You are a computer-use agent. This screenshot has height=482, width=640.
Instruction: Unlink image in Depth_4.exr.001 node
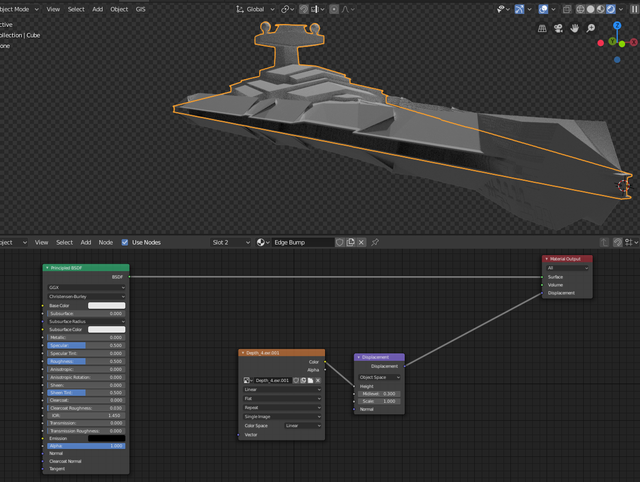coord(318,380)
